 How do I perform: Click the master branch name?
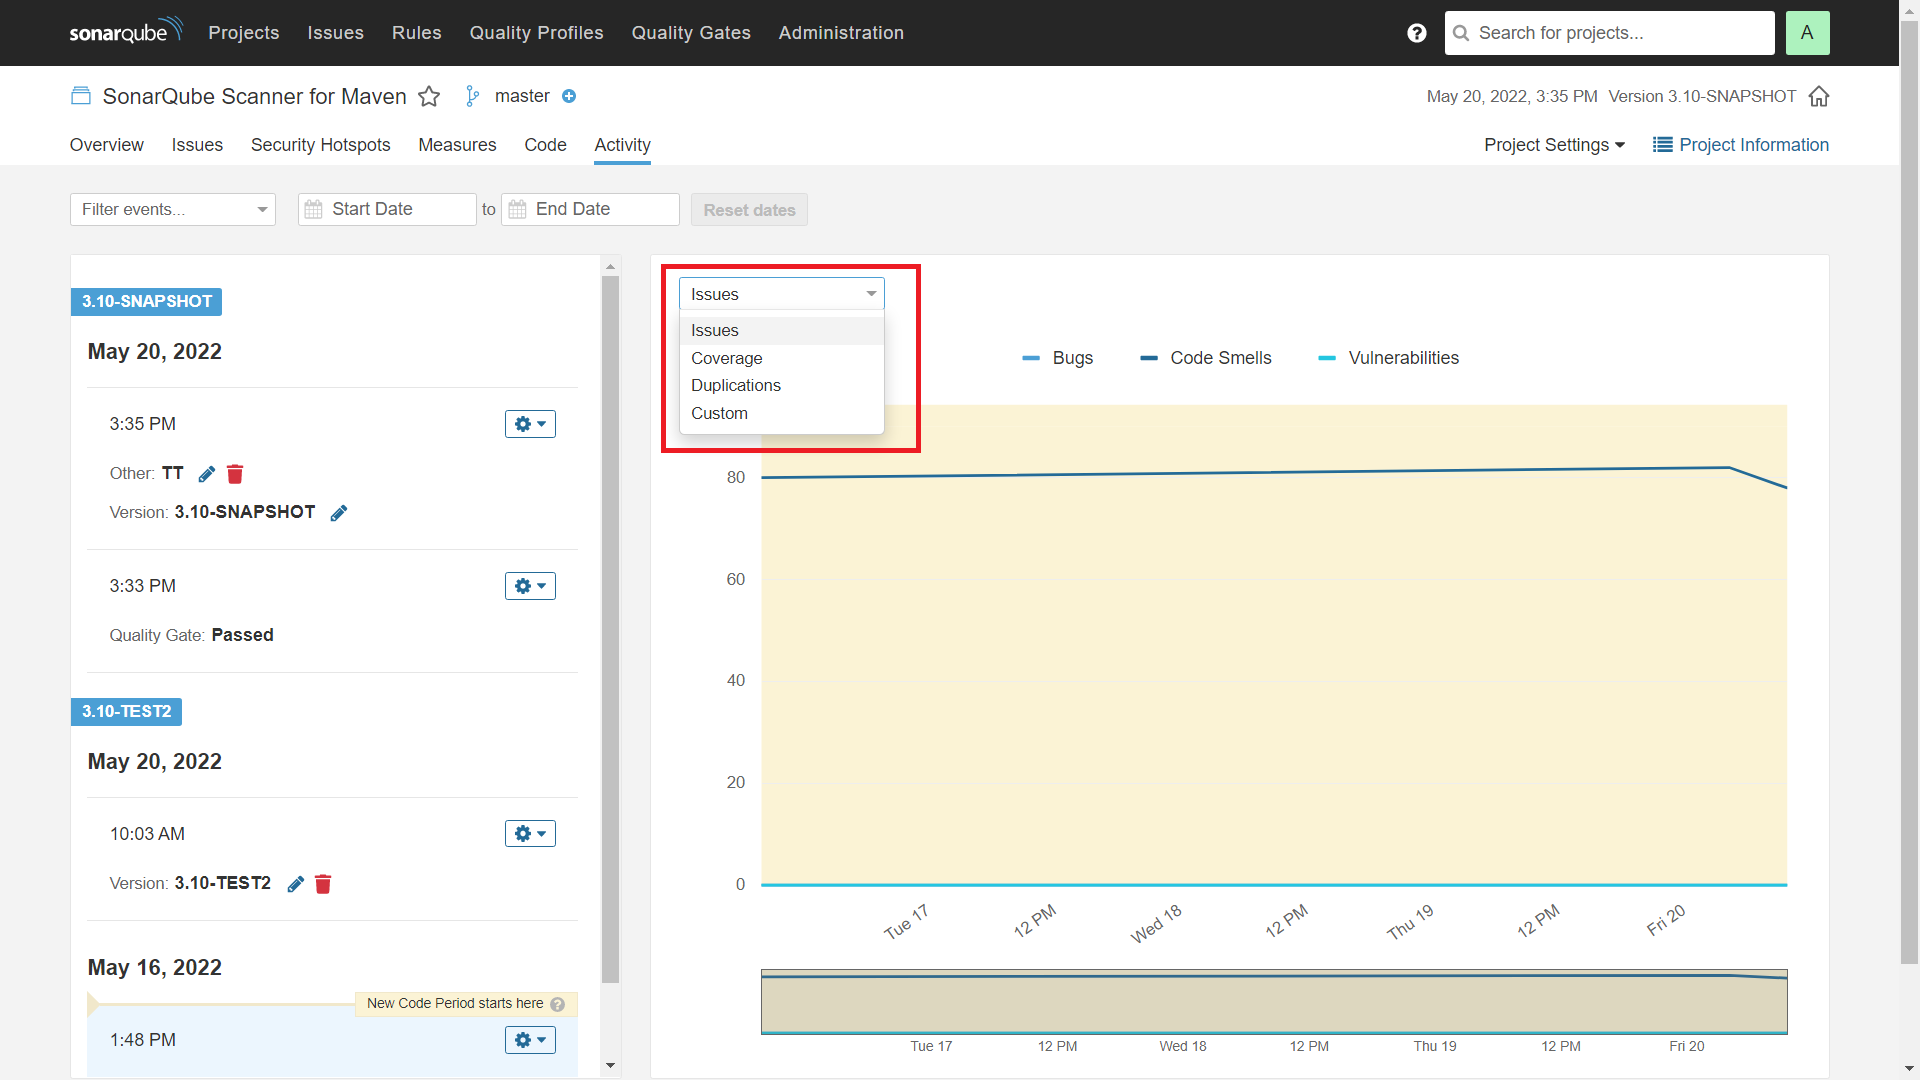[522, 96]
